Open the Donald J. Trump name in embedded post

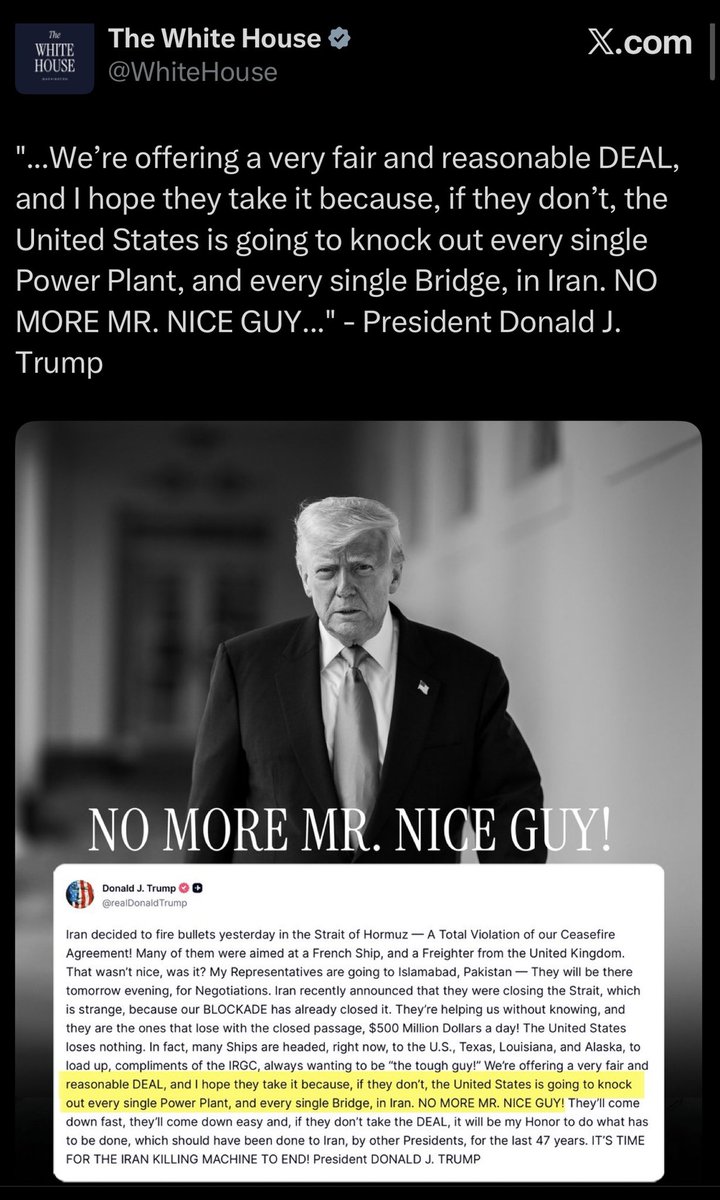click(142, 886)
